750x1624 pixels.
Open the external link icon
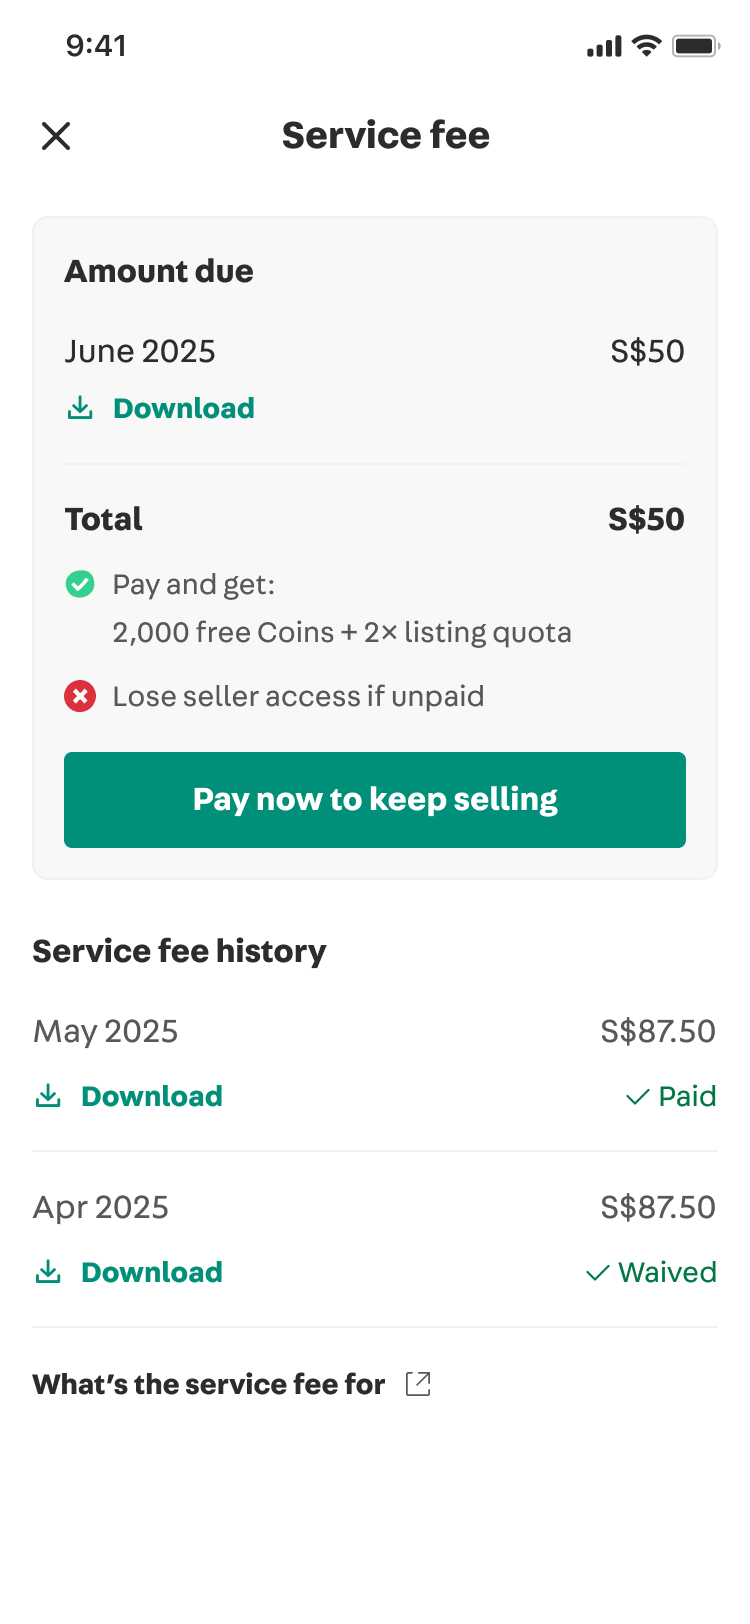[418, 1384]
